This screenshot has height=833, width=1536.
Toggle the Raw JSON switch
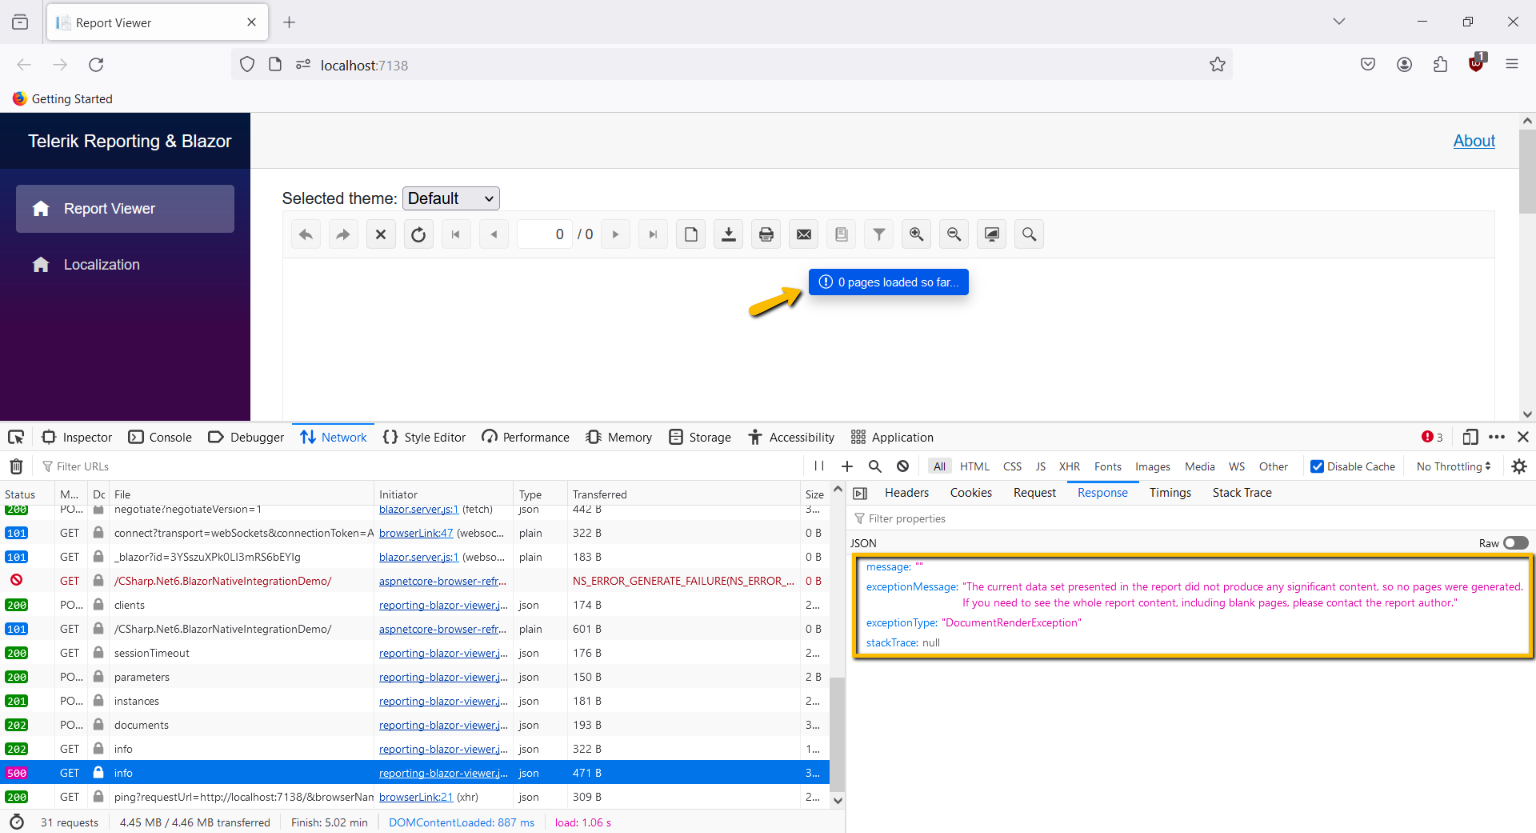[x=1516, y=543]
